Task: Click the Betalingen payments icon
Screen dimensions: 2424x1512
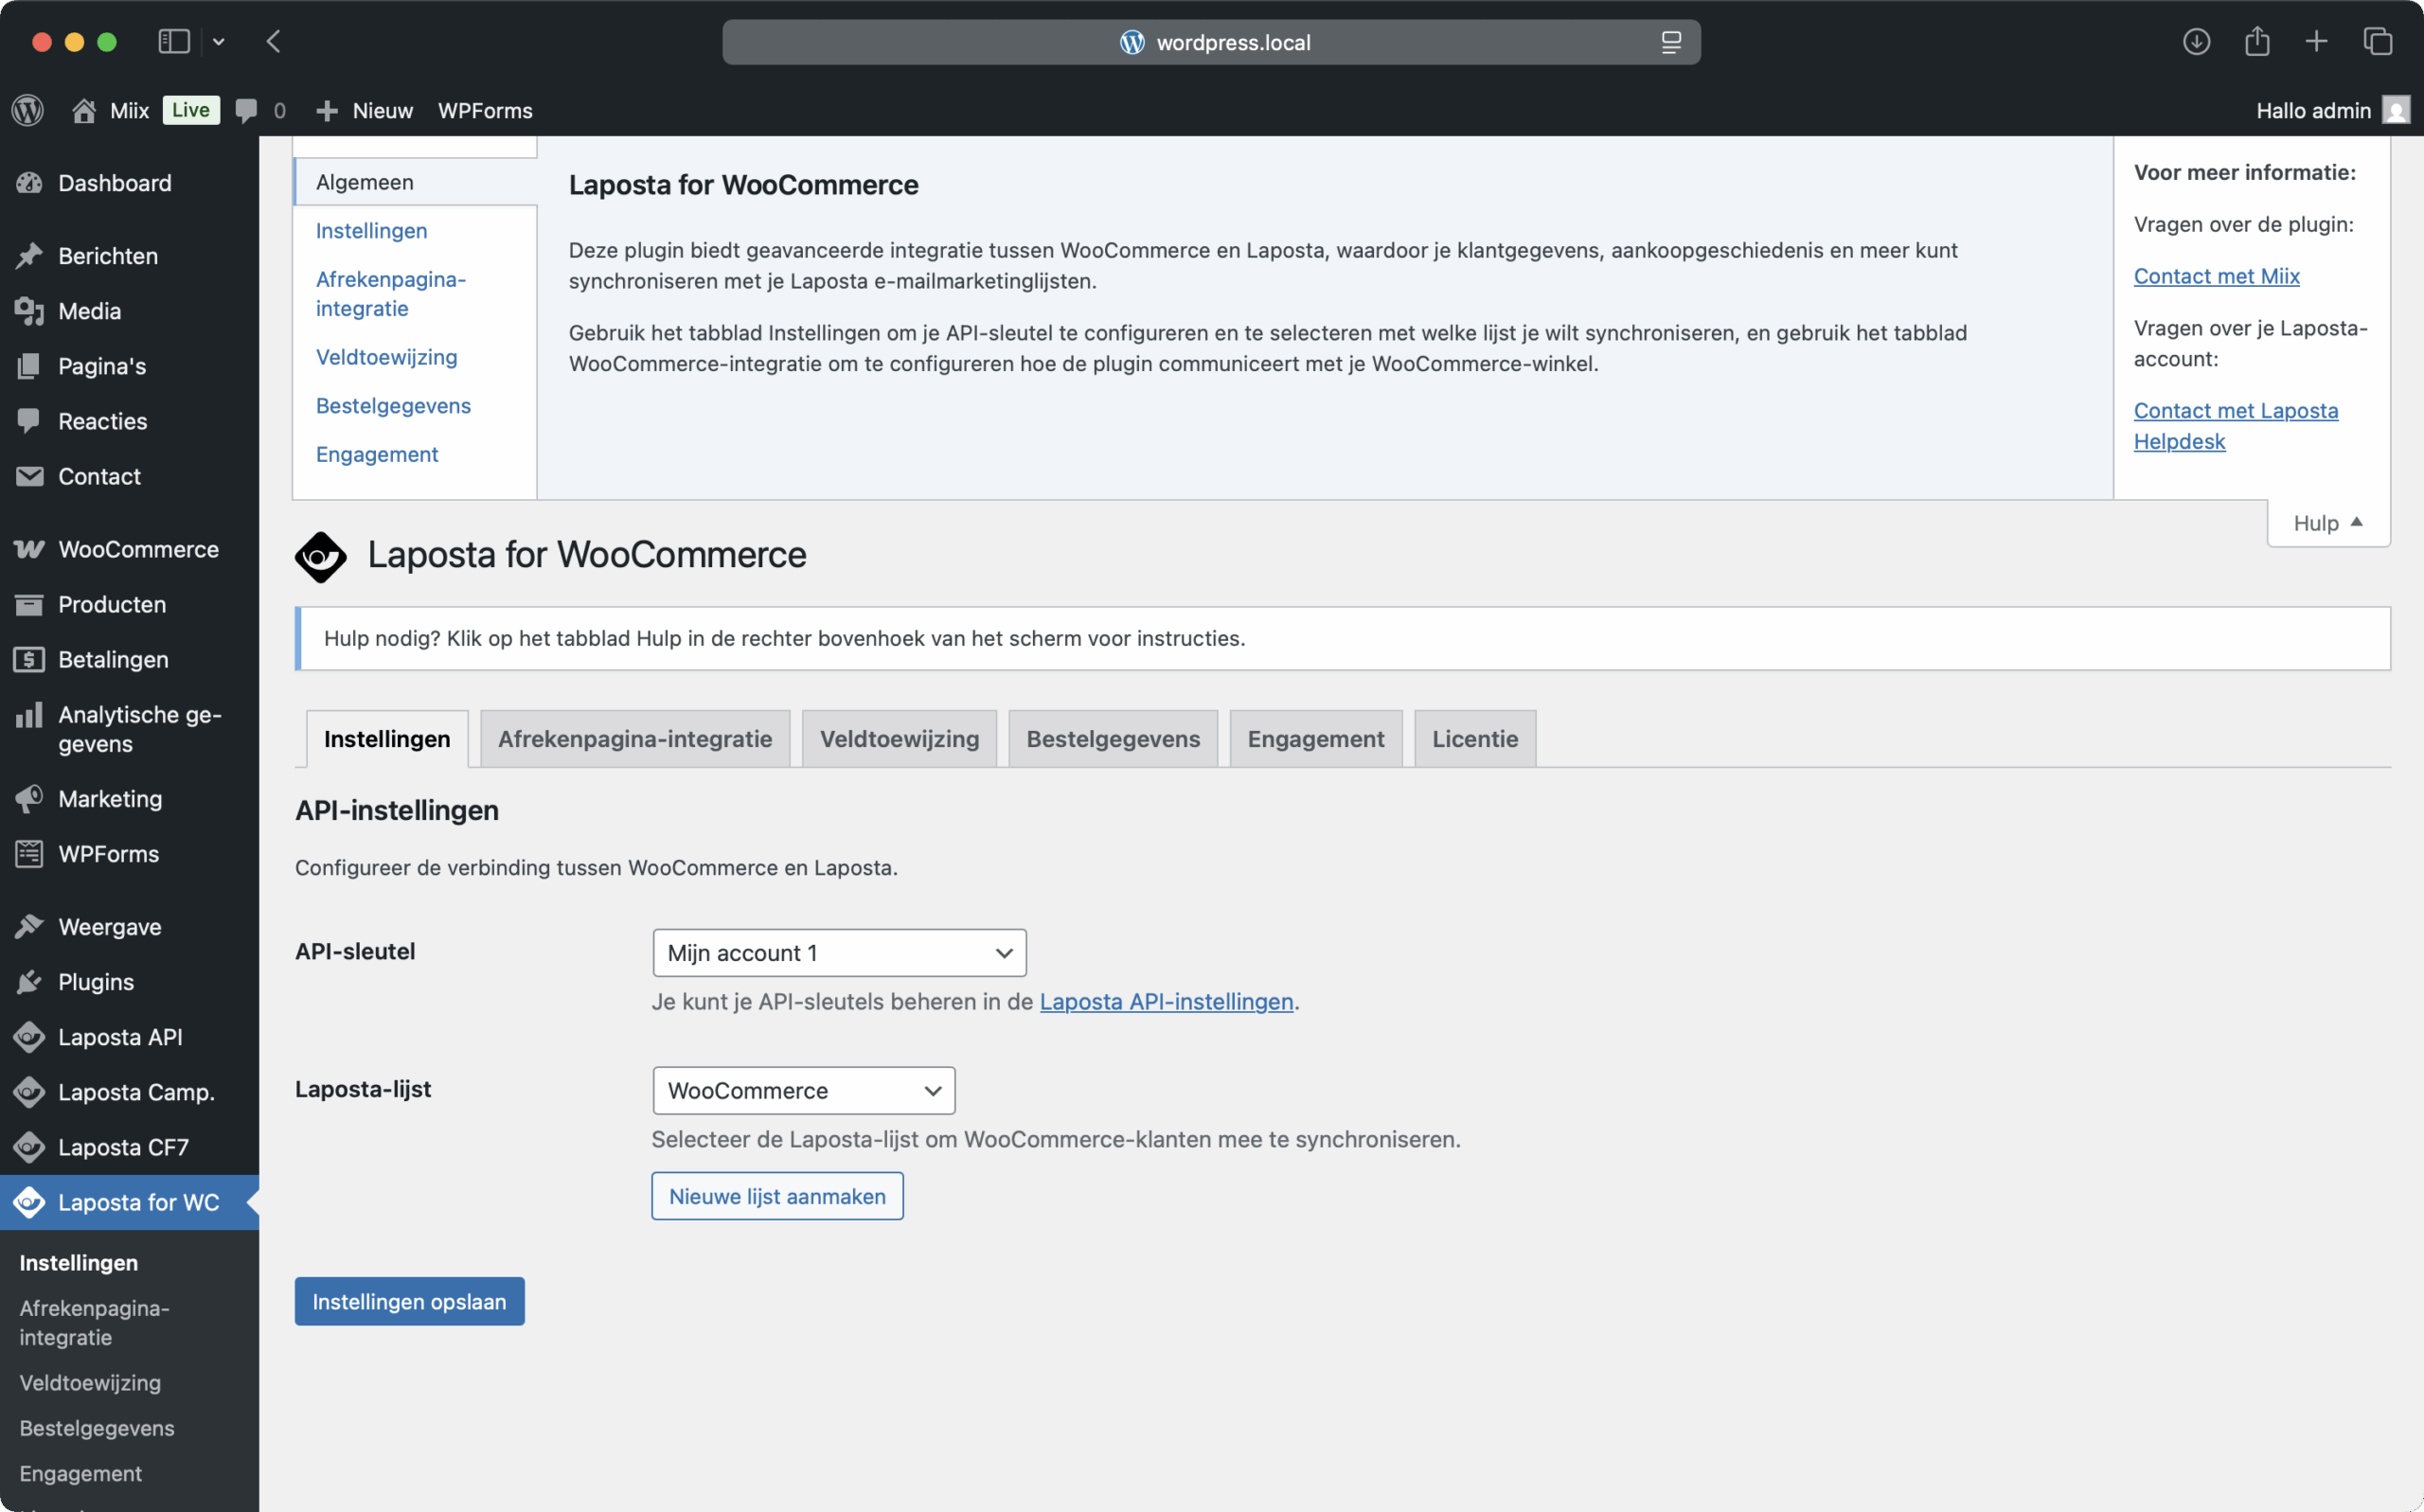Action: click(x=29, y=659)
